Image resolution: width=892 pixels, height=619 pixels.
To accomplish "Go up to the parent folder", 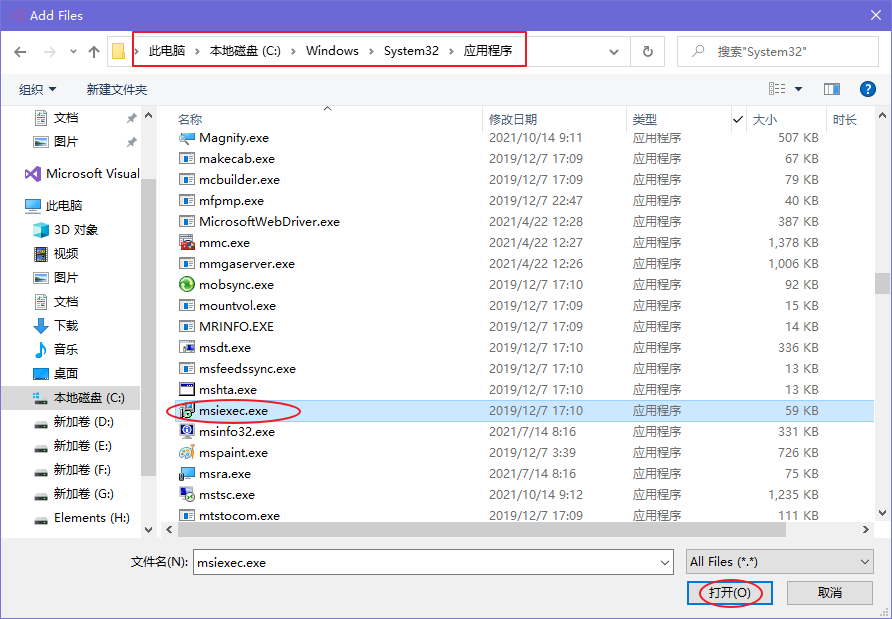I will [x=93, y=50].
